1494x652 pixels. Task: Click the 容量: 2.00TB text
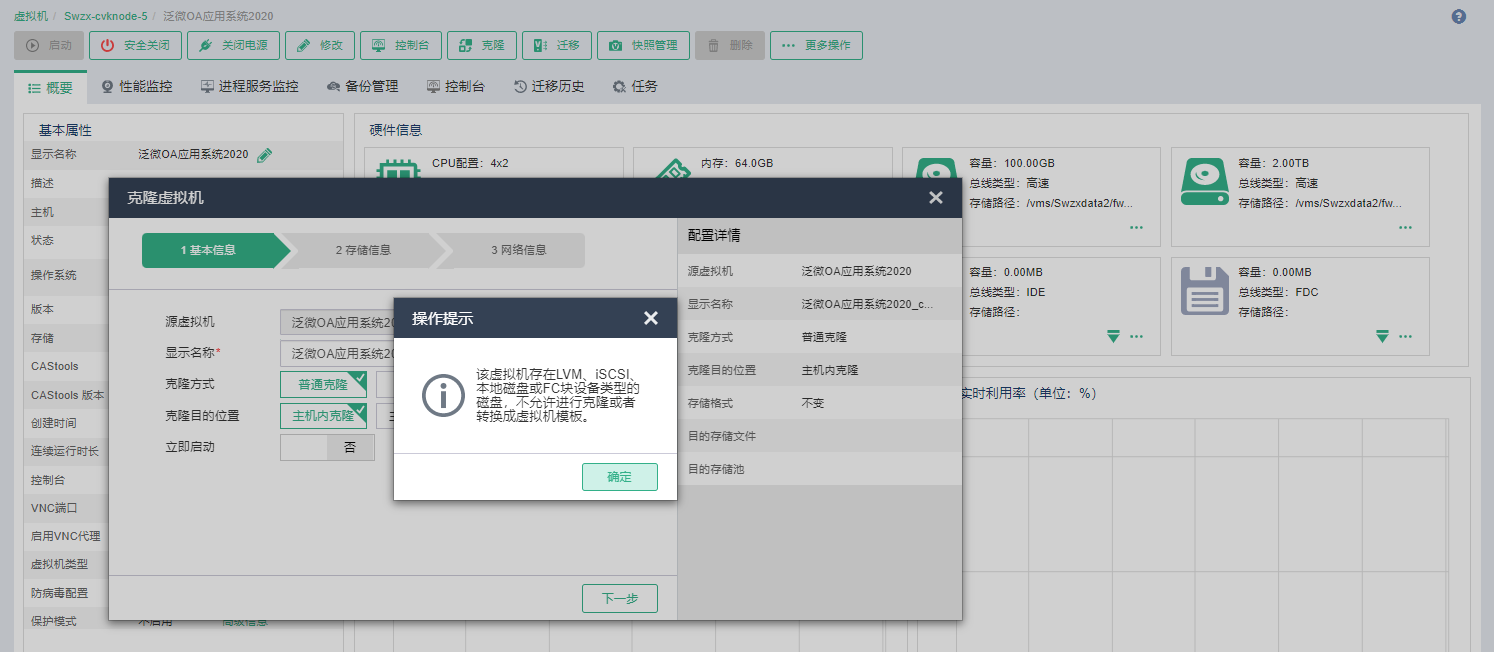1272,163
